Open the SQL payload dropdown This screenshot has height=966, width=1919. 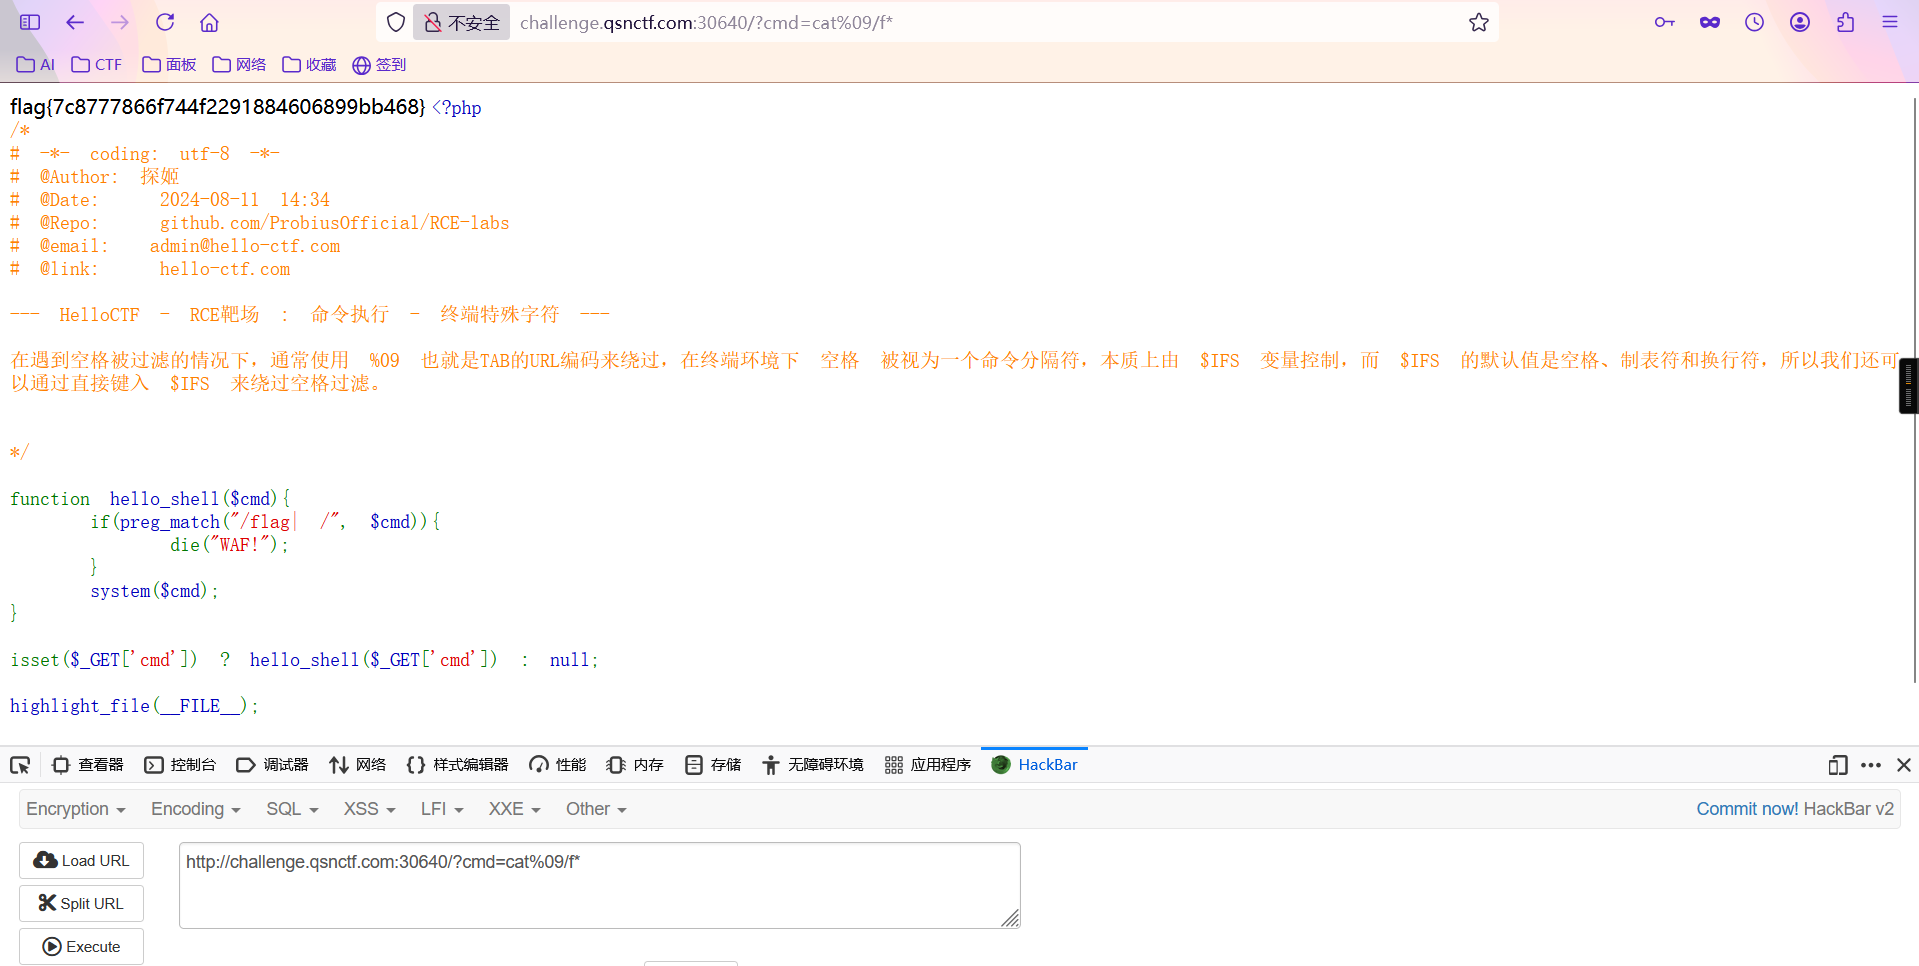291,809
